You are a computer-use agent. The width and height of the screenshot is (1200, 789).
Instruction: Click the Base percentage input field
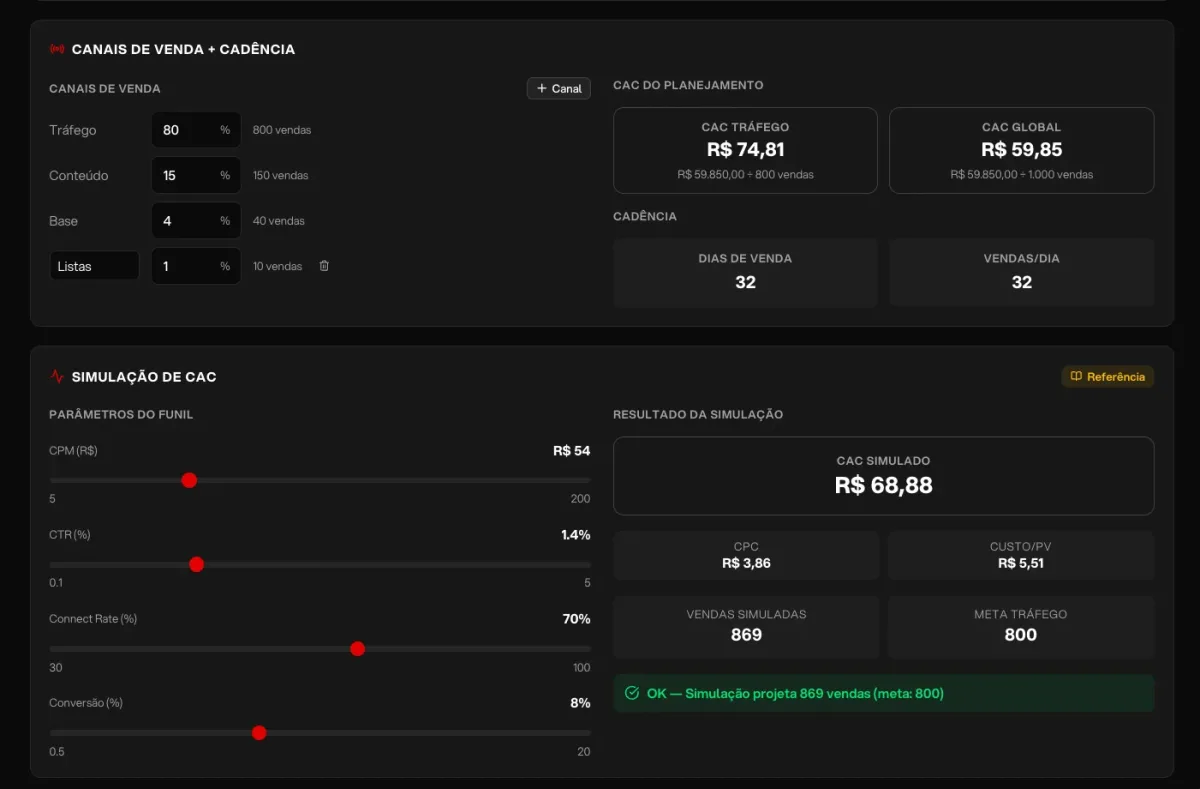pyautogui.click(x=196, y=221)
